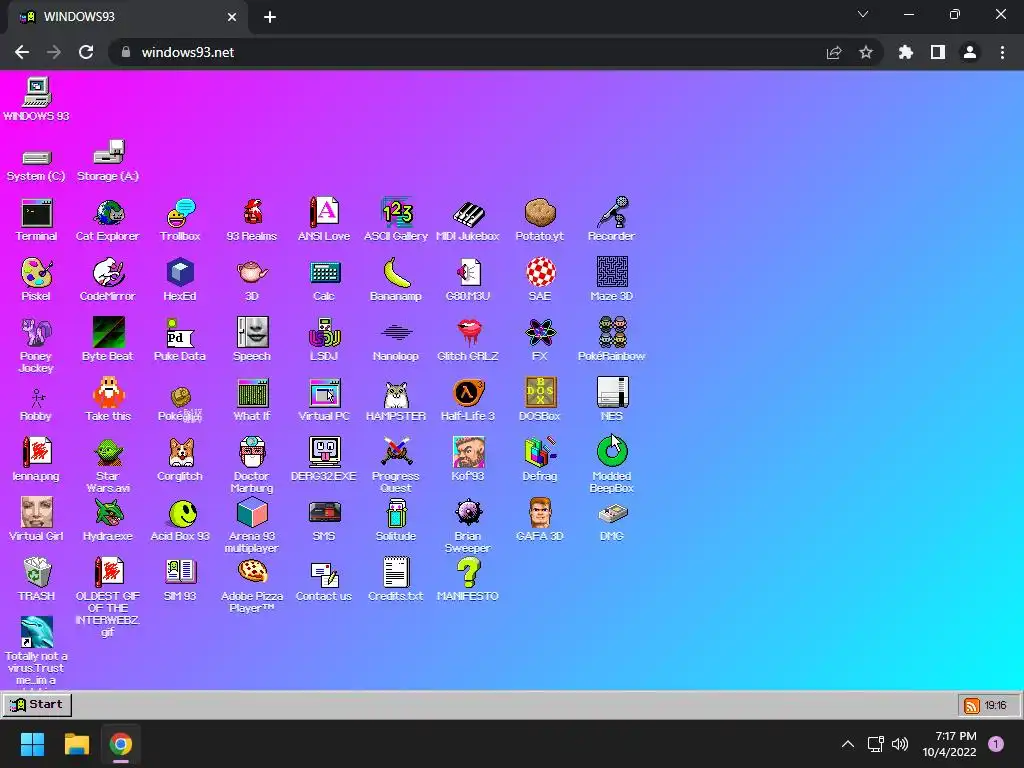Launch Potato.yt icon
The width and height of the screenshot is (1024, 768).
(539, 214)
